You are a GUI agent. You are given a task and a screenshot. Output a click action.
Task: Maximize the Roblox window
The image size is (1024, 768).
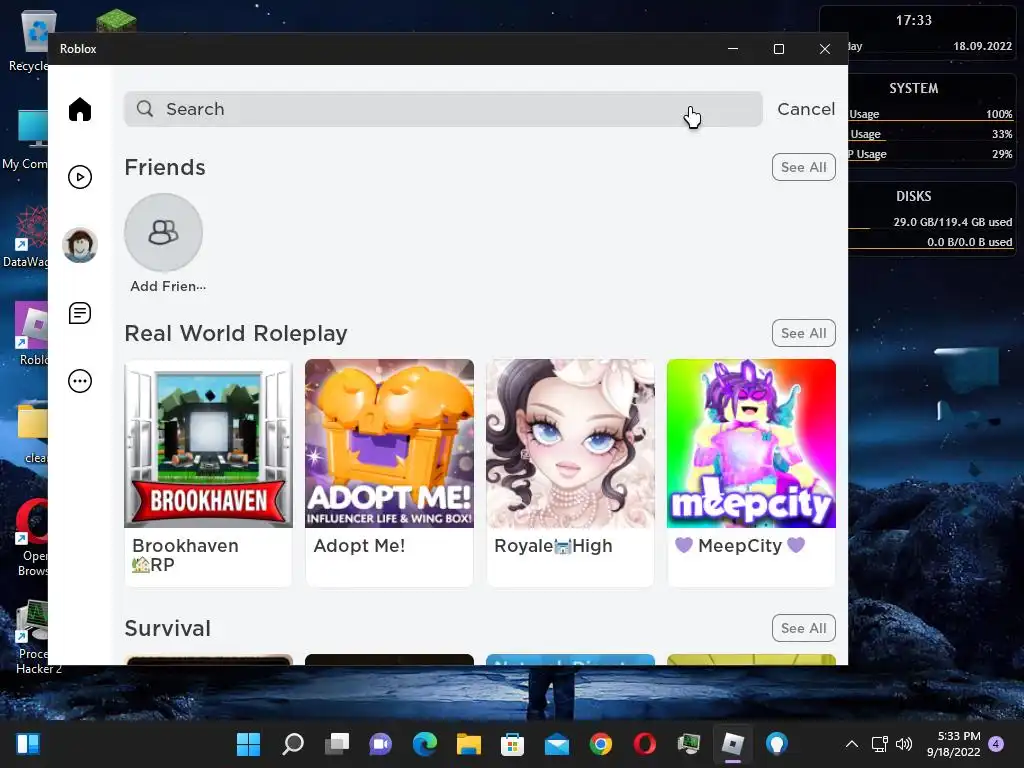pyautogui.click(x=778, y=49)
